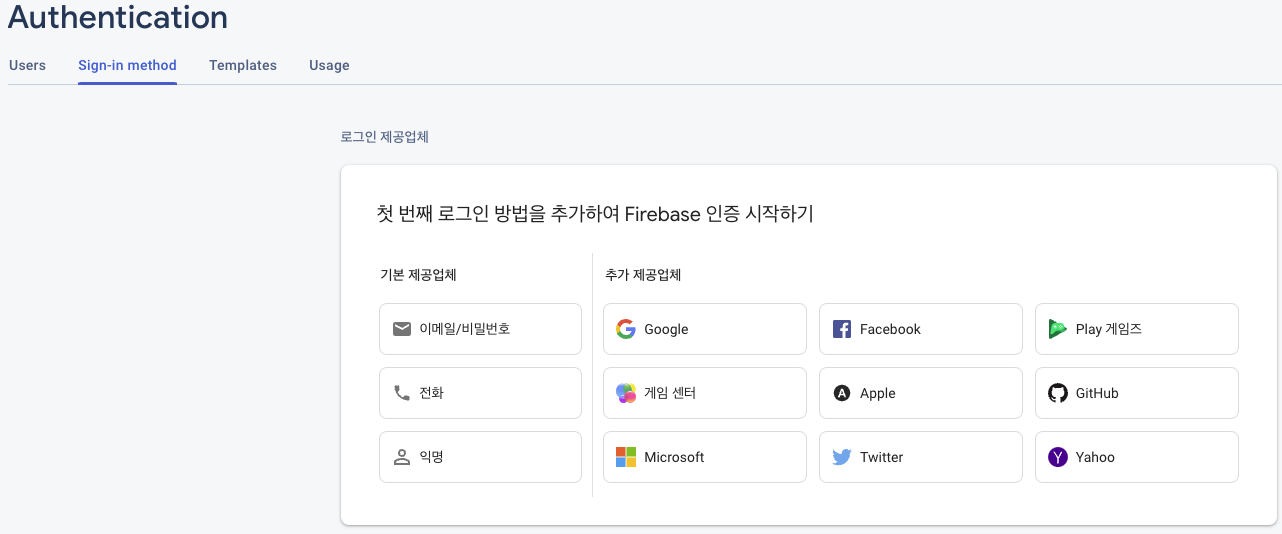
Task: Click the GitHub octocat icon
Action: [x=1058, y=393]
